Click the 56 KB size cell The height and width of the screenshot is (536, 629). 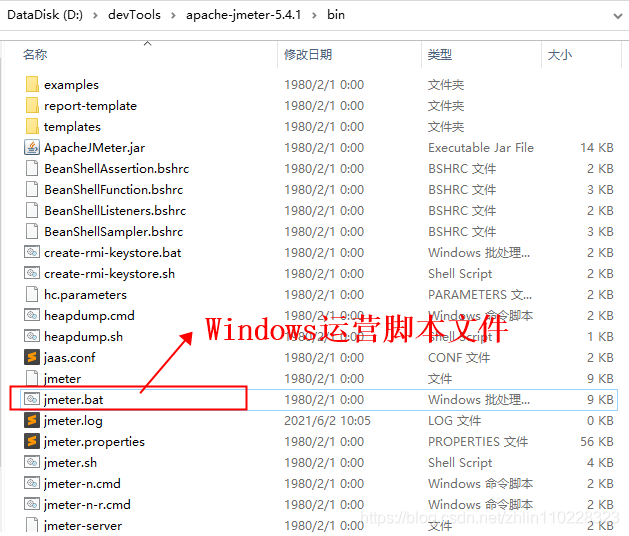[x=597, y=441]
